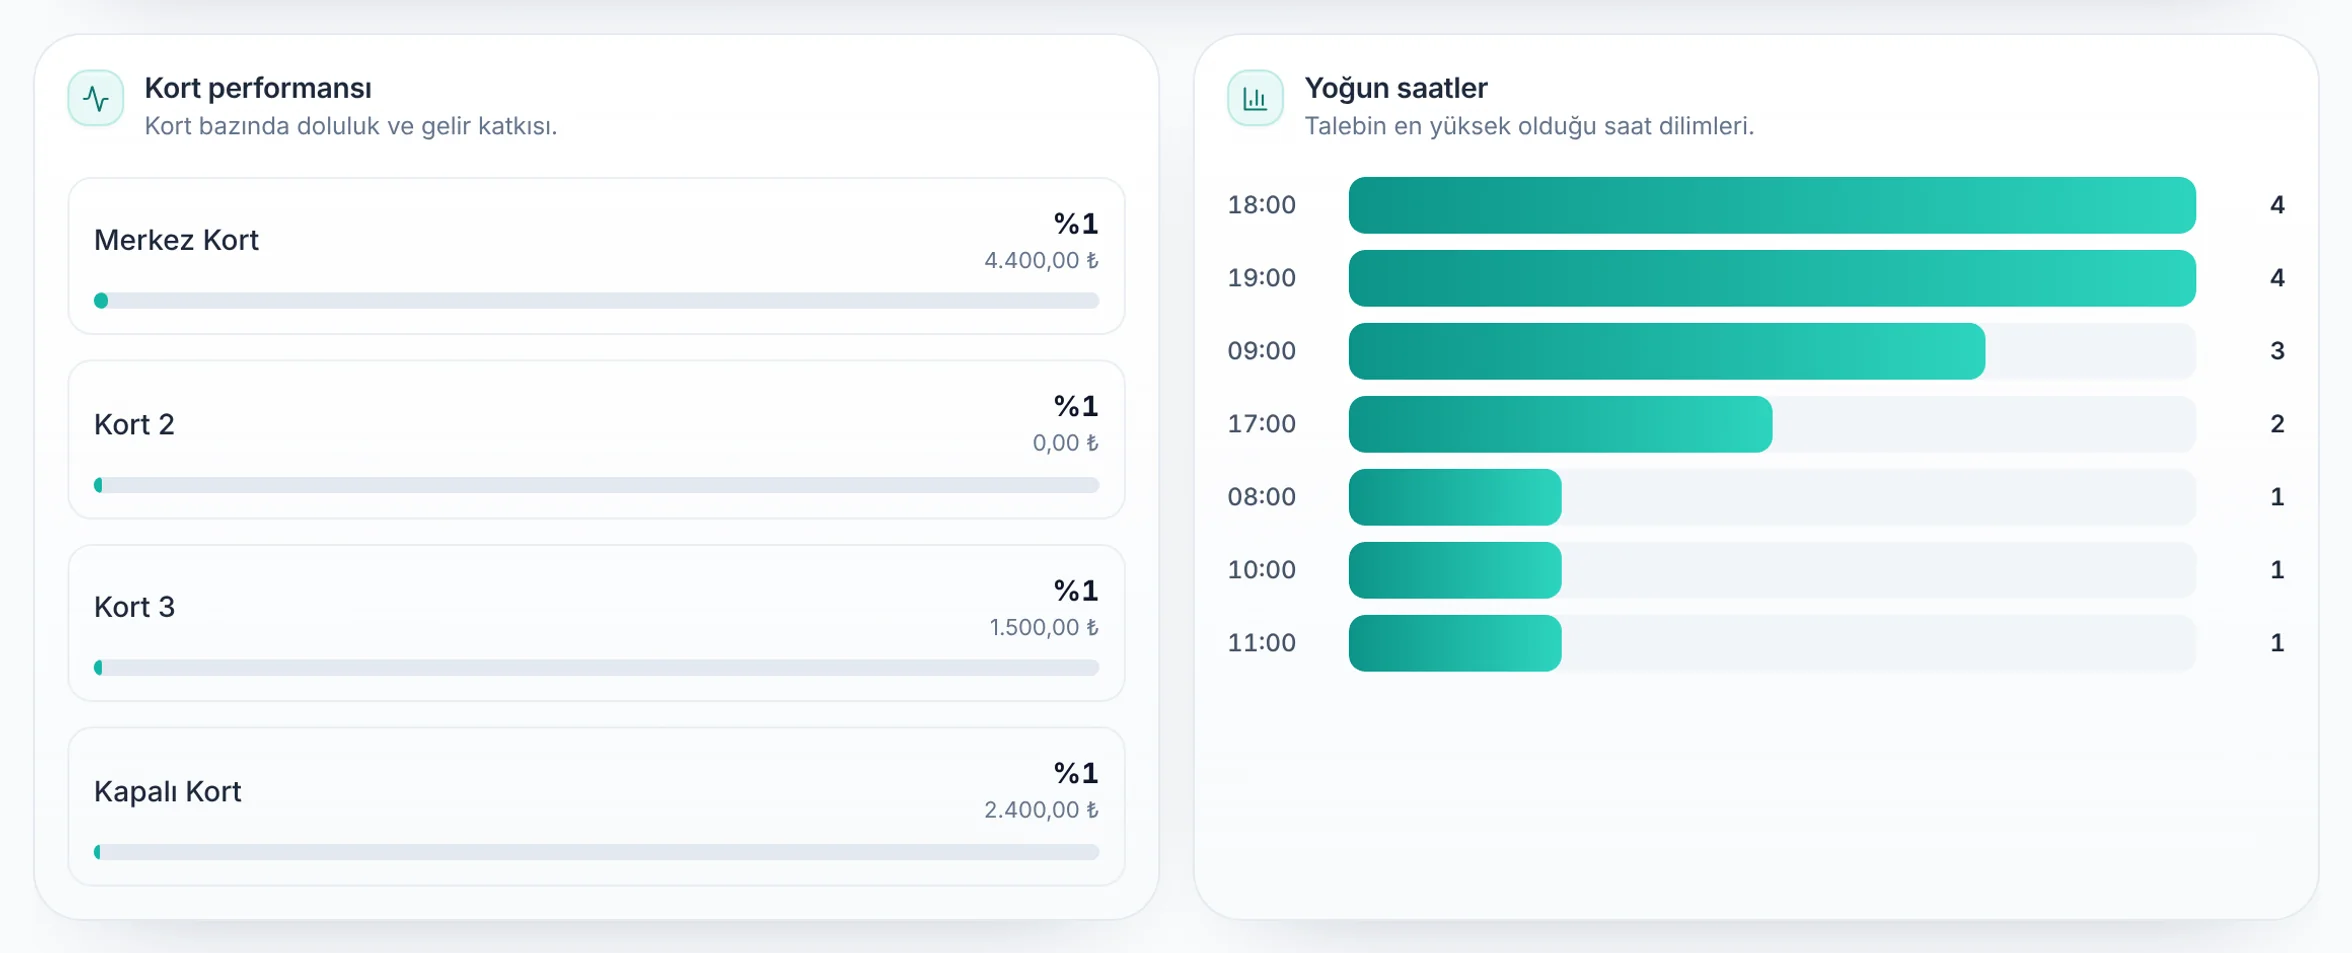Click the Yoğun saatler heading

pos(1396,88)
